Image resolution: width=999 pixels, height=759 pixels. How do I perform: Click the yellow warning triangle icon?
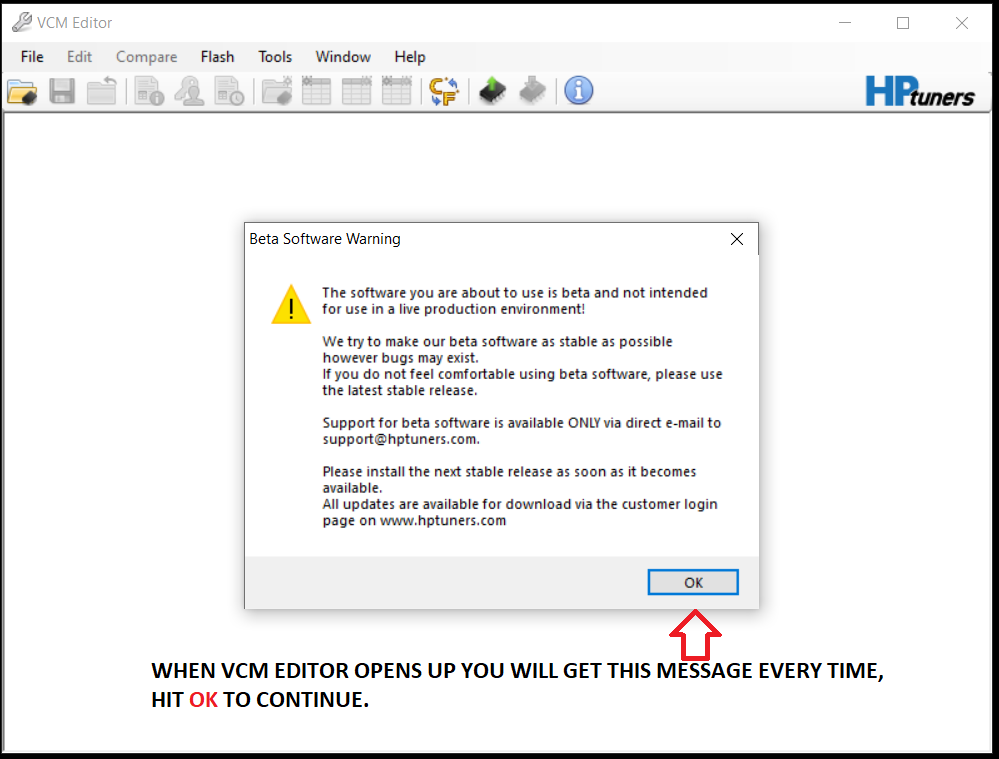coord(291,305)
